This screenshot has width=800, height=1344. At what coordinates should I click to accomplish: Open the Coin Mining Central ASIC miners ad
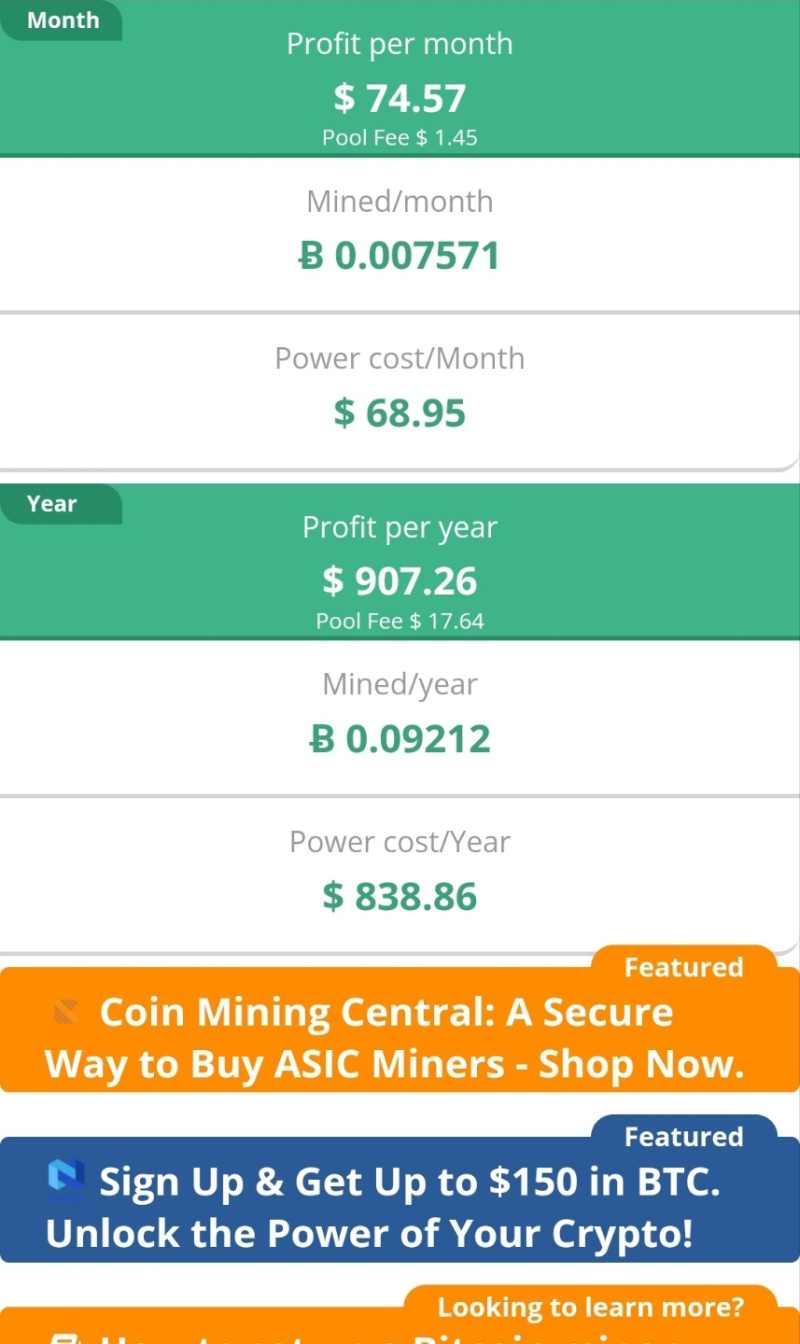tap(400, 1040)
